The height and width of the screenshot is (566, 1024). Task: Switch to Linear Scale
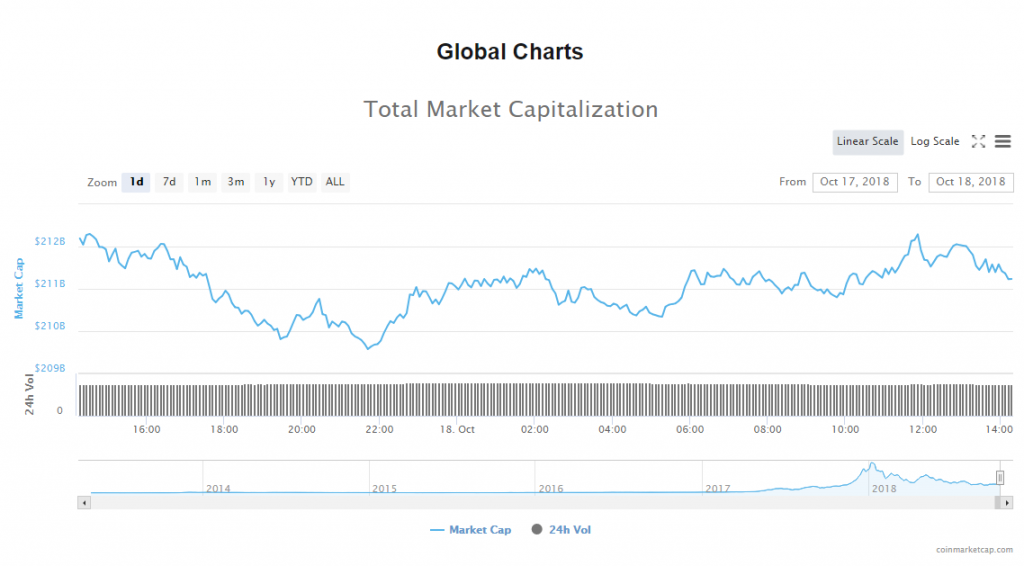click(867, 142)
